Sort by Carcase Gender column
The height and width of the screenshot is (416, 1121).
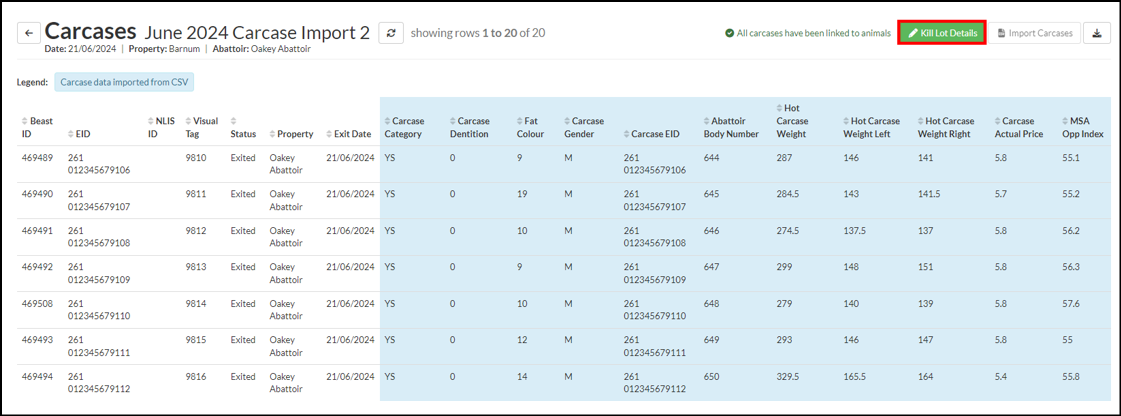(584, 127)
